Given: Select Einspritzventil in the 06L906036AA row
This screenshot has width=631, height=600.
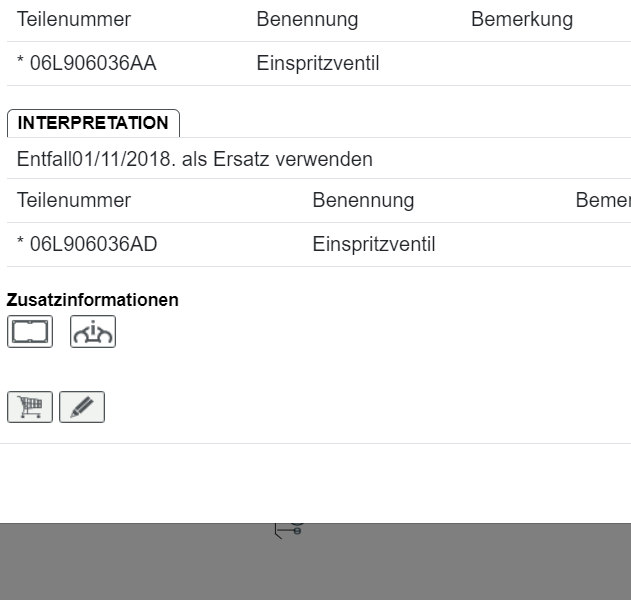Looking at the screenshot, I should point(318,64).
